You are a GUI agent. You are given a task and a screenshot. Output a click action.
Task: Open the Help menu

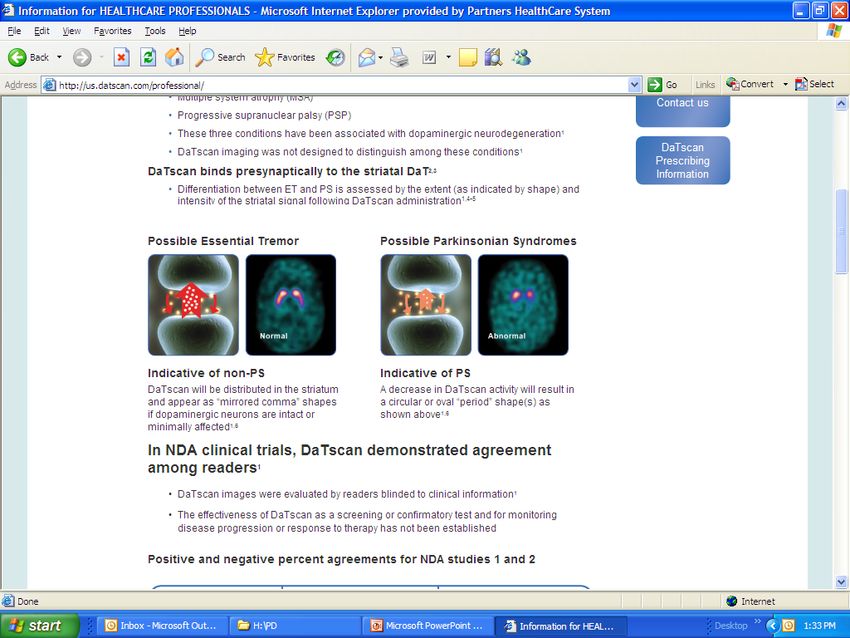[x=187, y=31]
